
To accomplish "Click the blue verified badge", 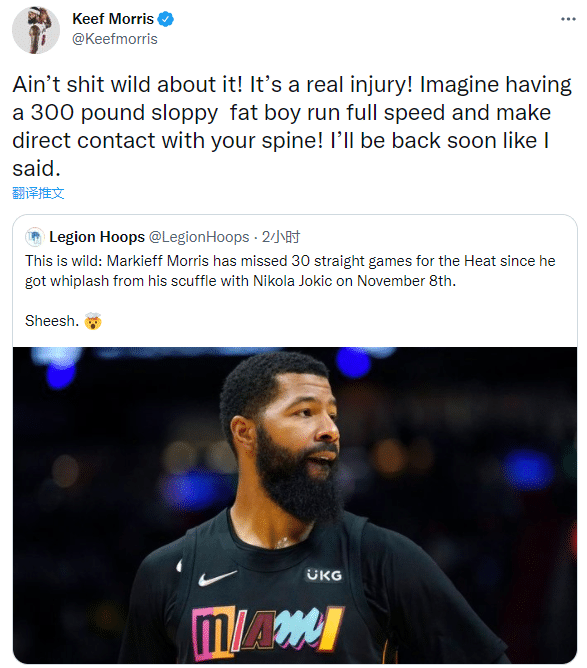I will 165,19.
